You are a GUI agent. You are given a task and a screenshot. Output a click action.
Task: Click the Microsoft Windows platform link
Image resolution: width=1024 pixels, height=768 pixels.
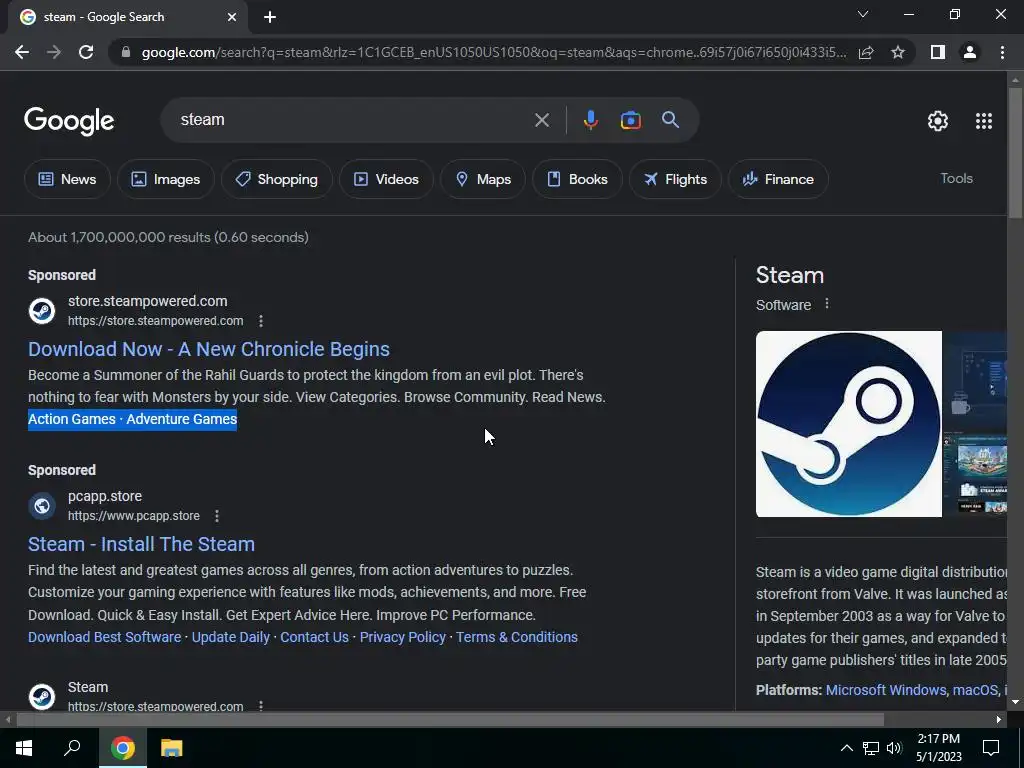click(x=886, y=690)
